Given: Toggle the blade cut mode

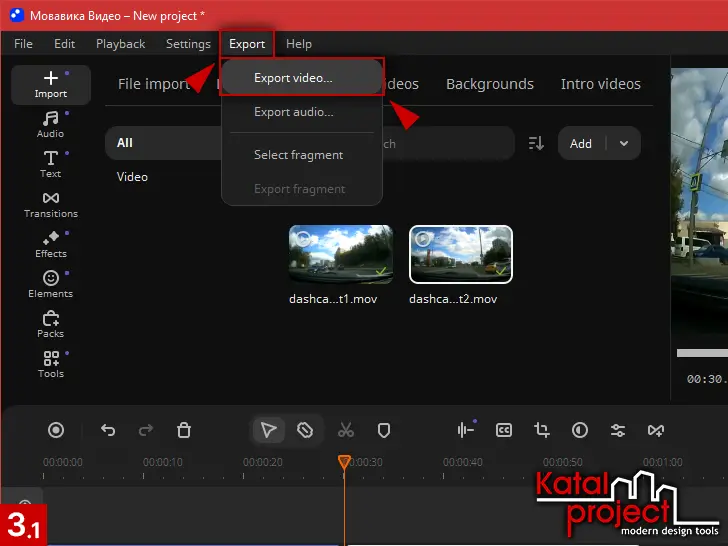Looking at the screenshot, I should pyautogui.click(x=306, y=430).
